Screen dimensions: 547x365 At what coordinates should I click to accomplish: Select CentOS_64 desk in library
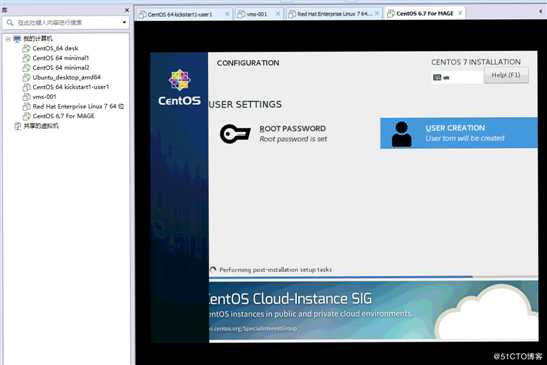tap(55, 48)
